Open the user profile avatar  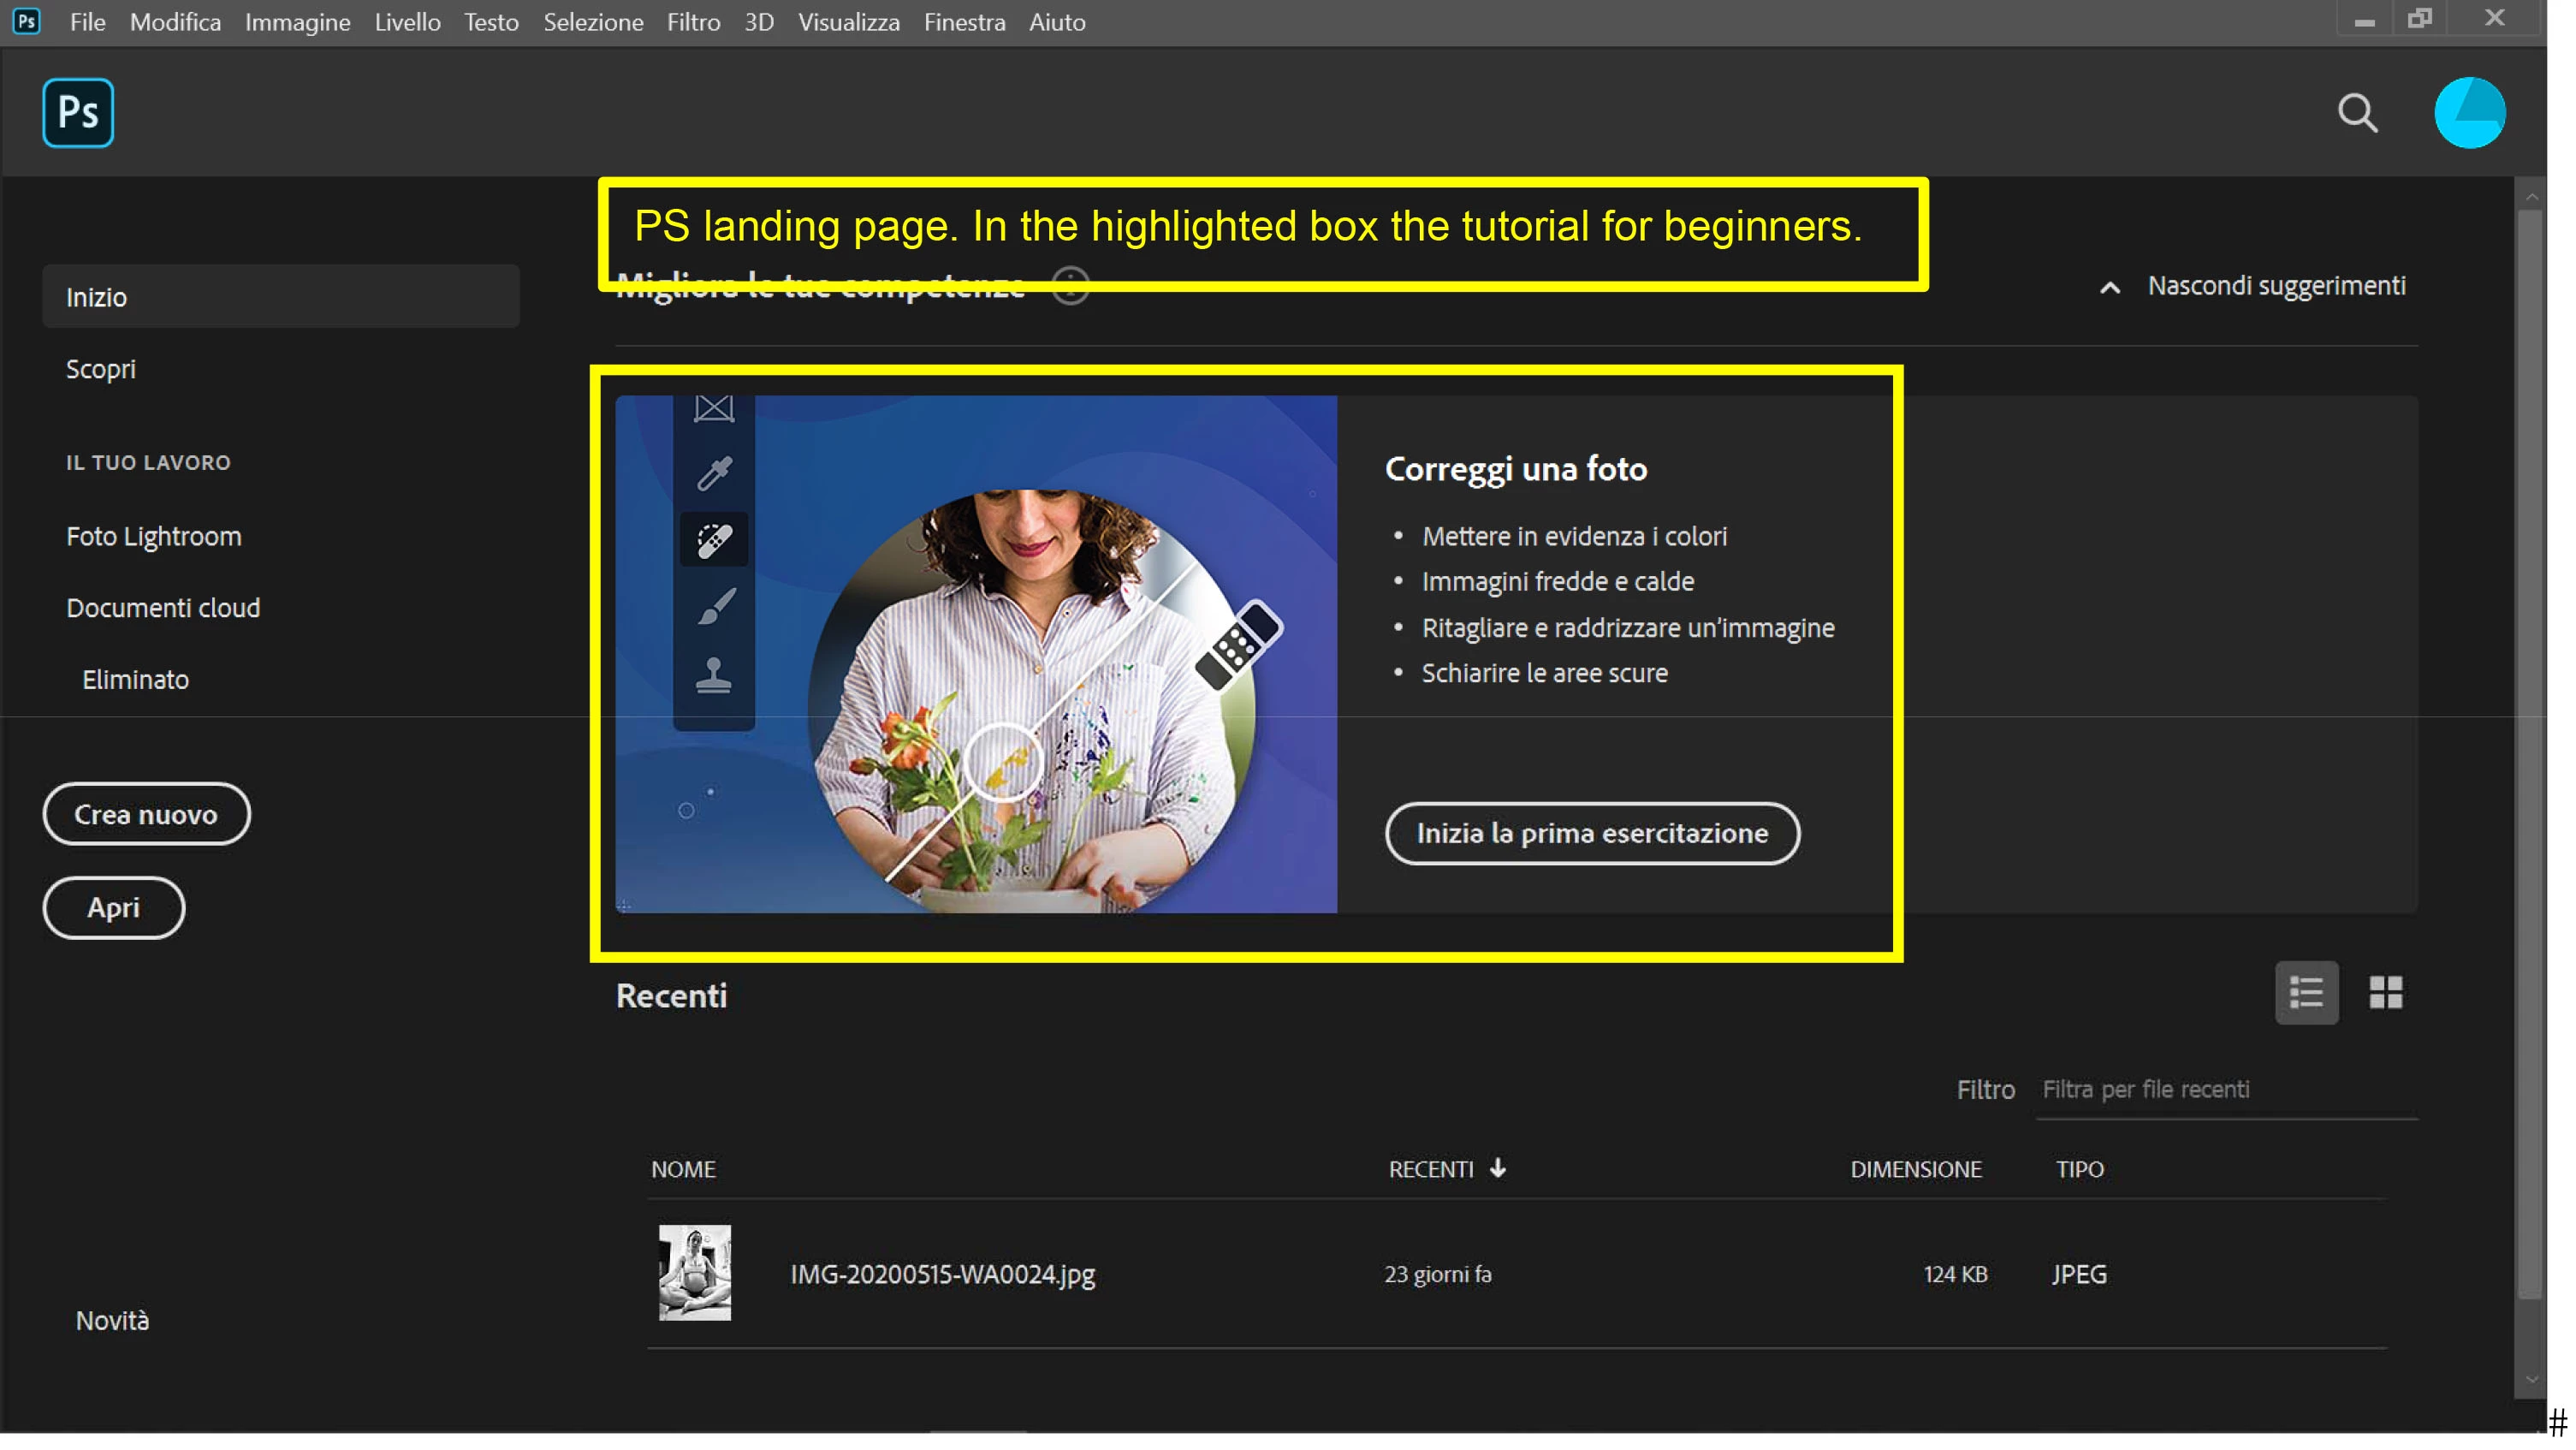tap(2468, 112)
